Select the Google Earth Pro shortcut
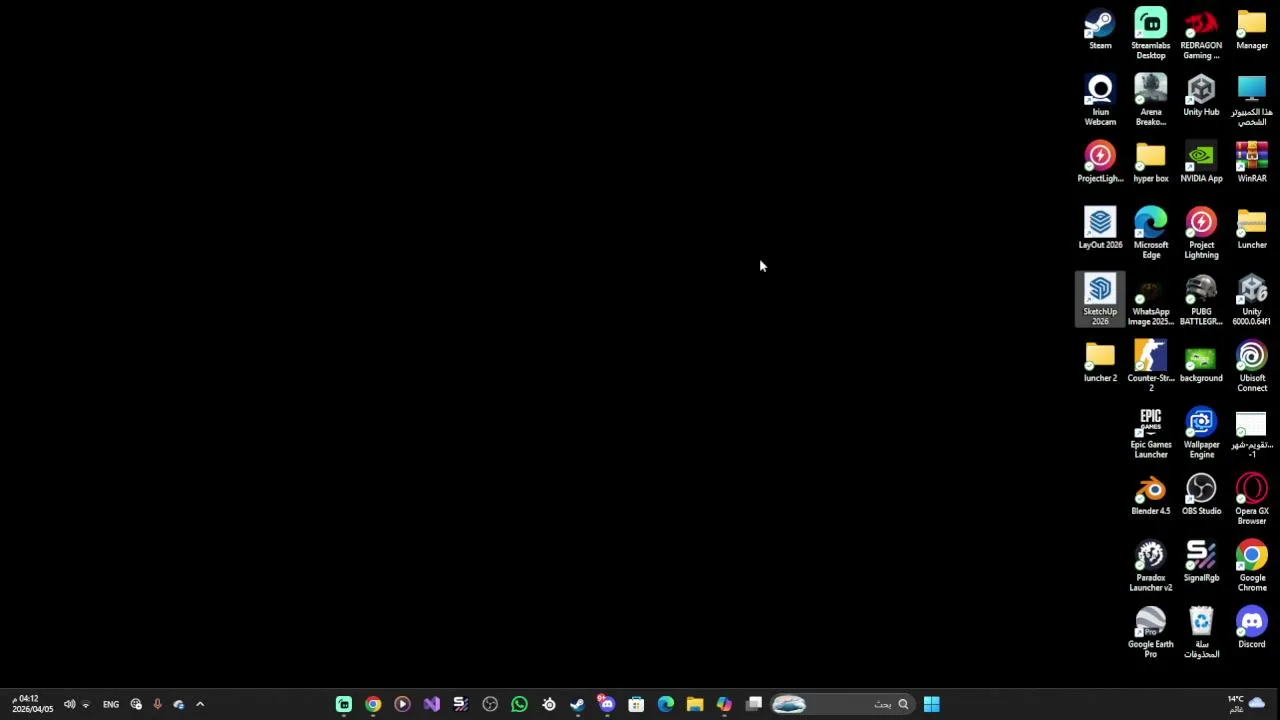 coord(1151,632)
